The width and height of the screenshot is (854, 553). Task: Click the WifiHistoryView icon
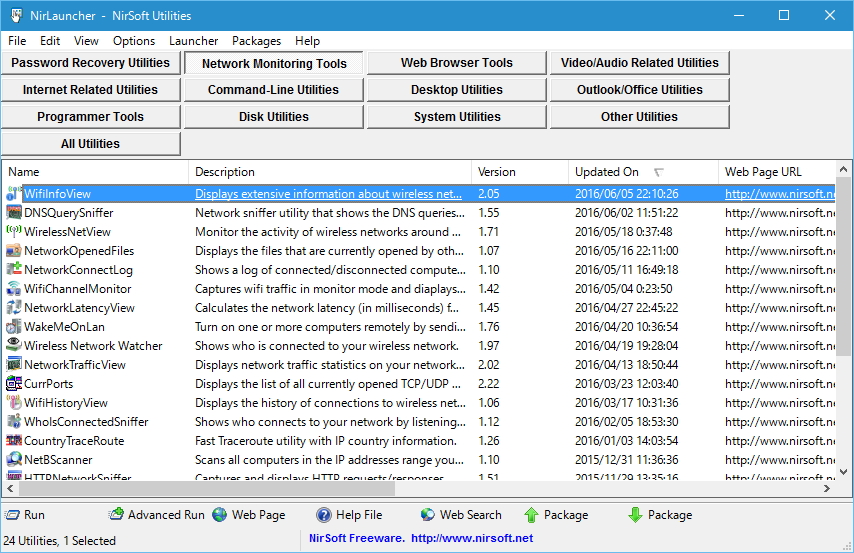pos(14,403)
